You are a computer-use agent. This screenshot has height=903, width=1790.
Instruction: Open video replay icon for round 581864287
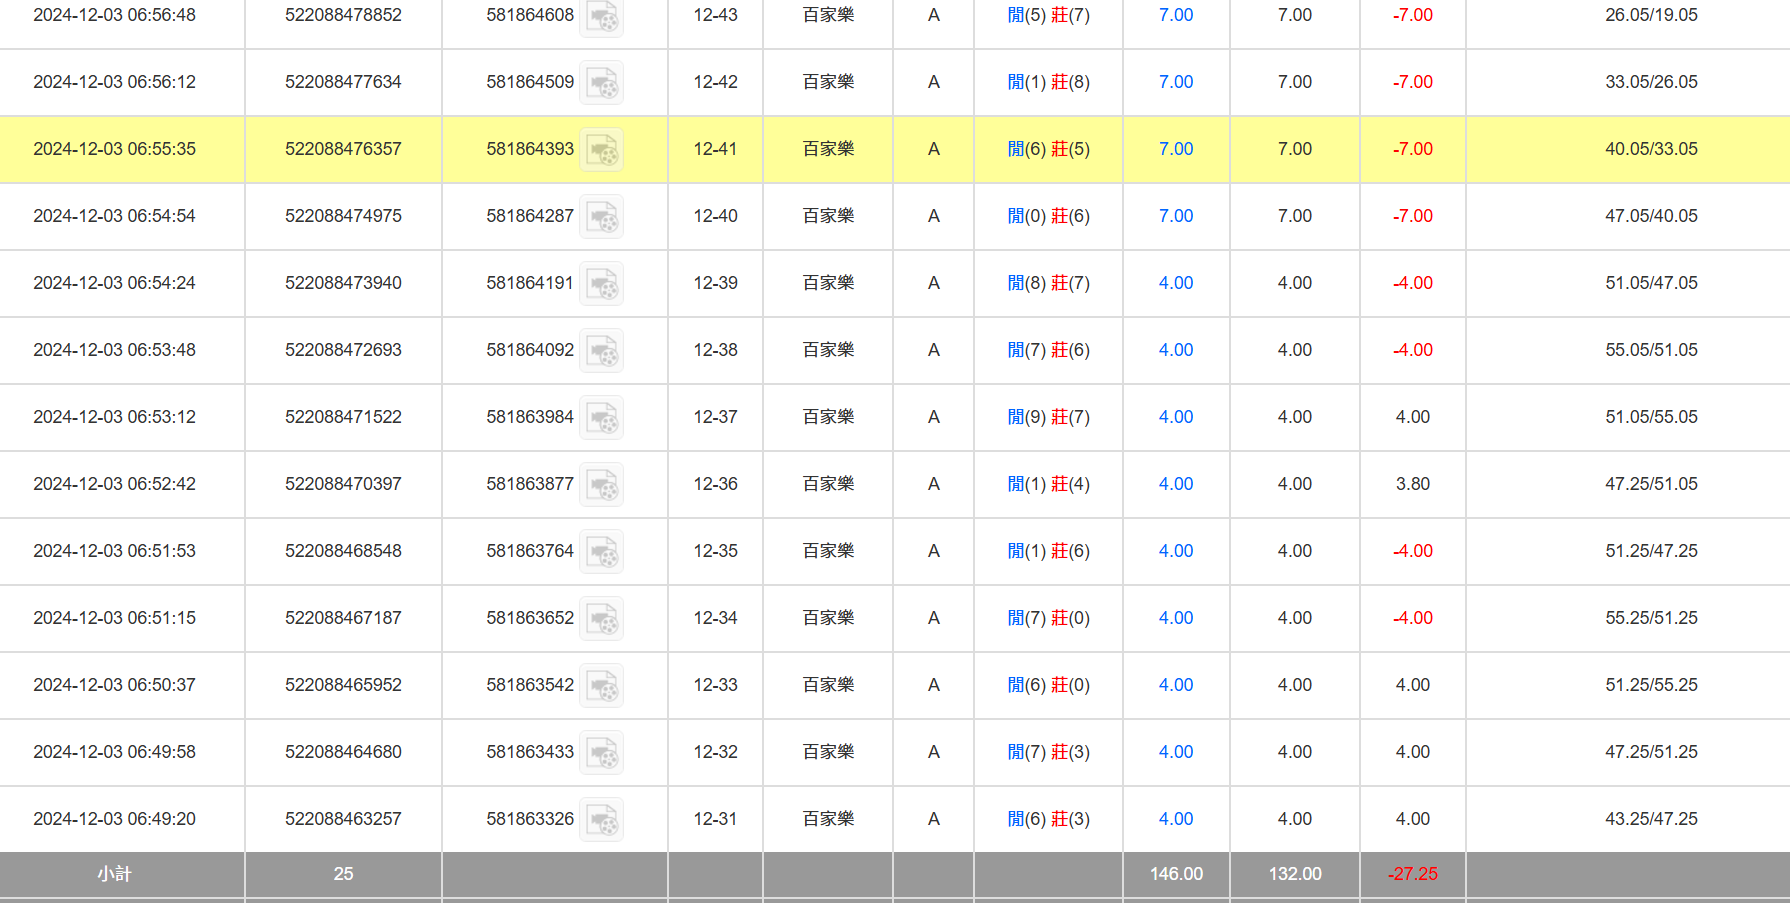point(602,217)
